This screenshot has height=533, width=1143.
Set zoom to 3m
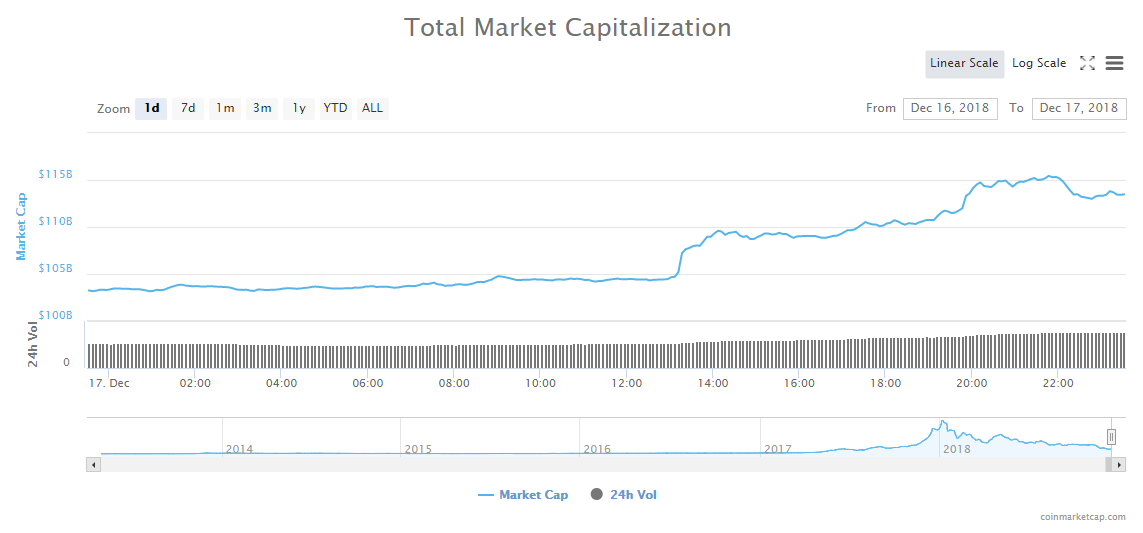tap(262, 108)
